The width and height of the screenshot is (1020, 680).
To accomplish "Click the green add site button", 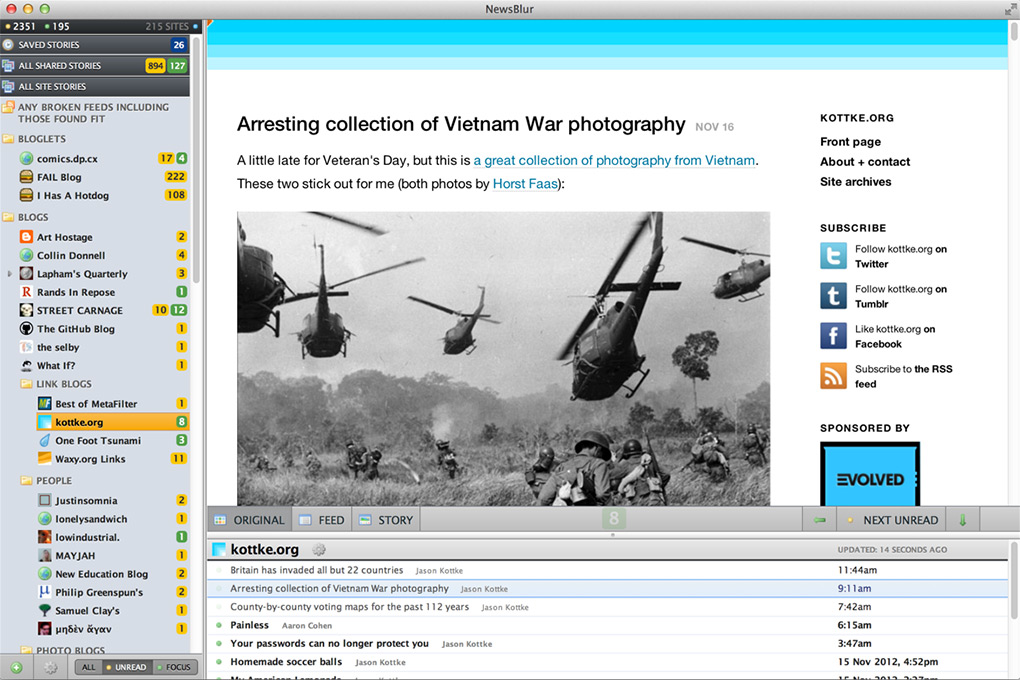I will coord(16,667).
